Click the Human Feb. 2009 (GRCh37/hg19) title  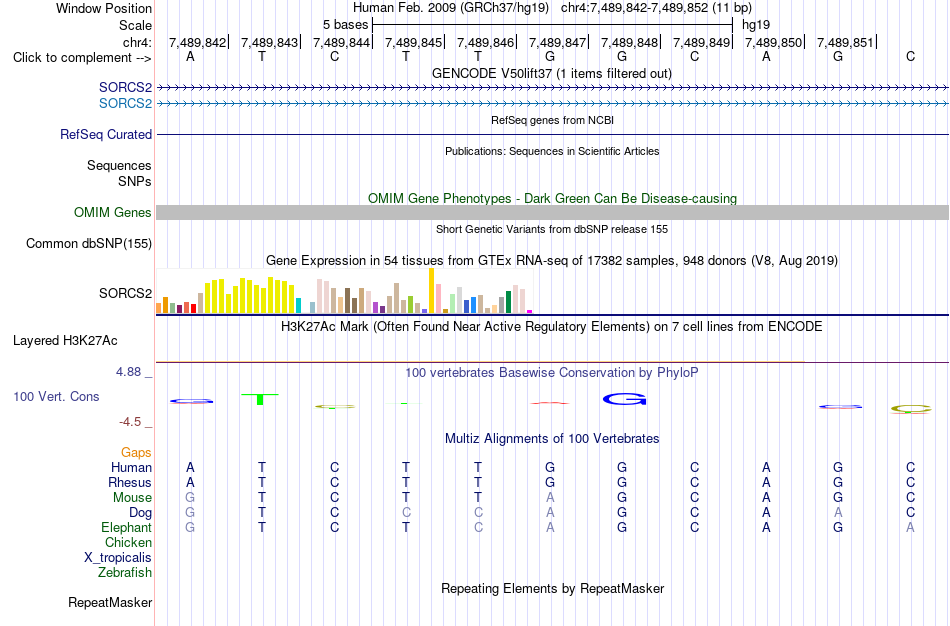pos(451,8)
